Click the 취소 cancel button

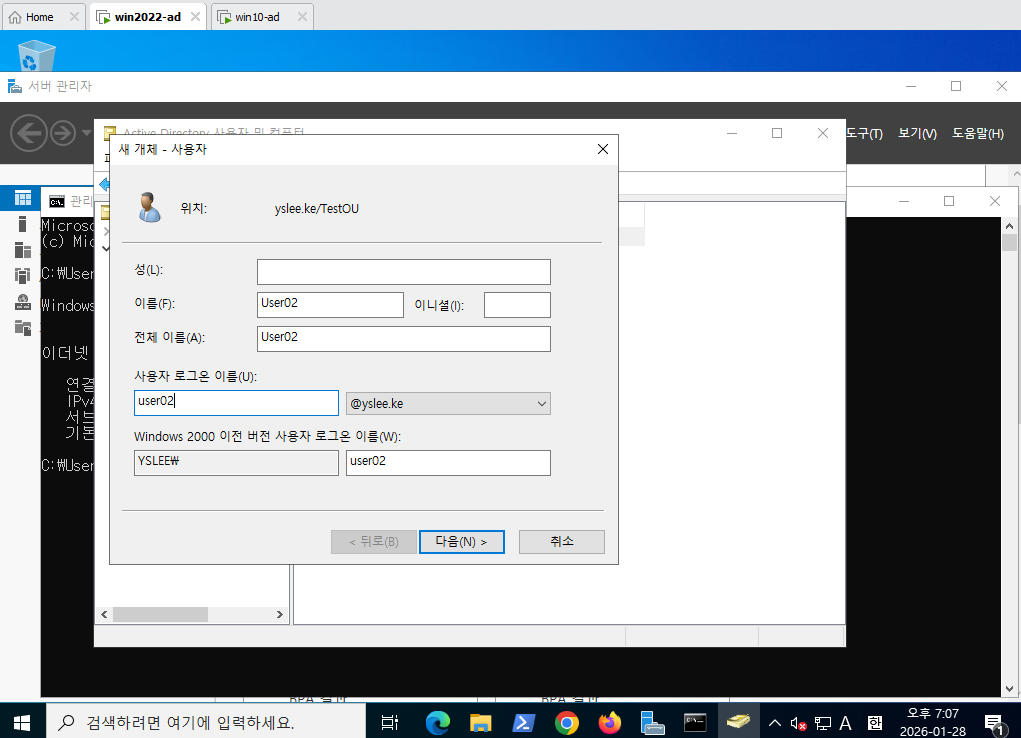[561, 541]
